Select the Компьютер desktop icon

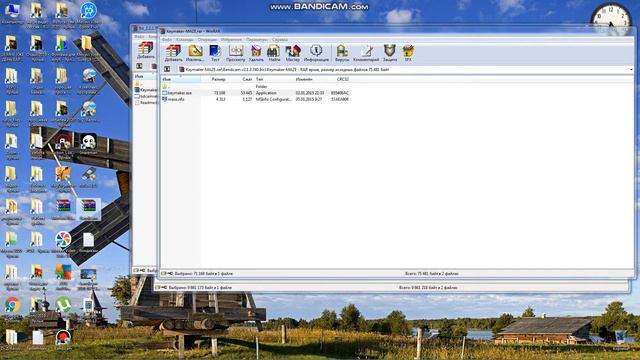click(x=12, y=13)
